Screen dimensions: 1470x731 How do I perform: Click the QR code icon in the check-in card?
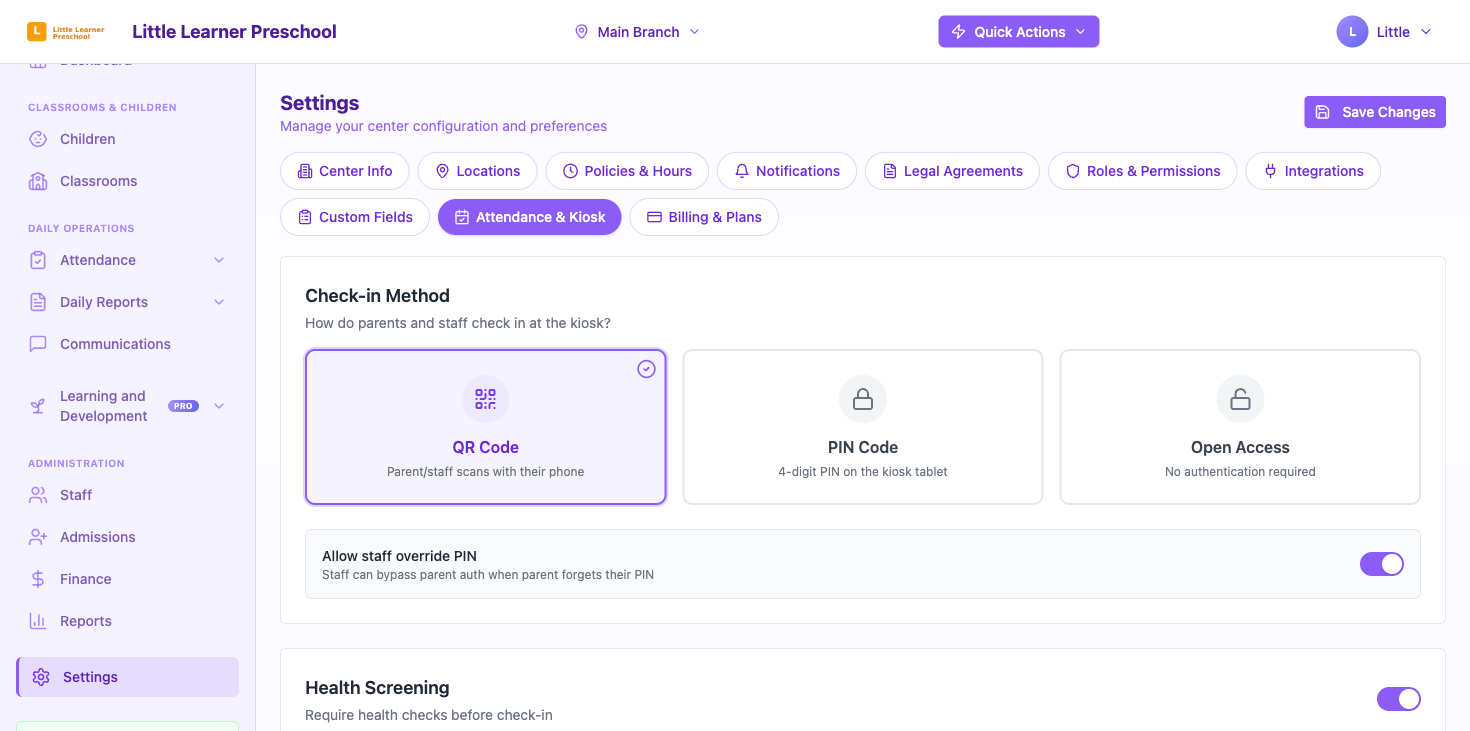485,399
